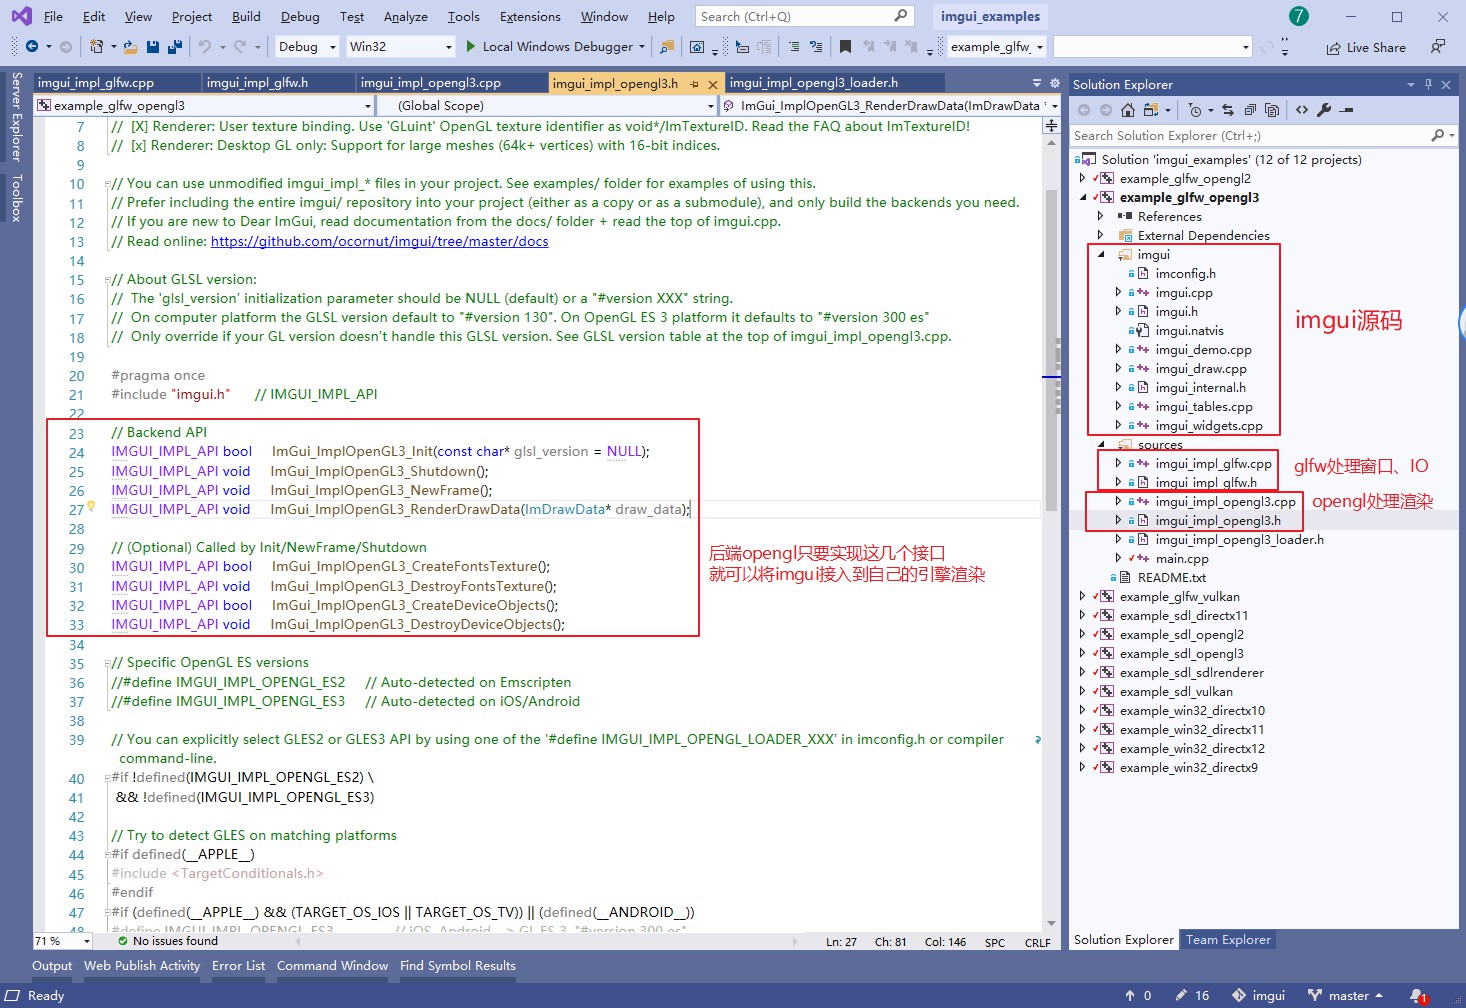Click the split editor icon above the scrollbar
This screenshot has width=1466, height=1008.
(1051, 125)
